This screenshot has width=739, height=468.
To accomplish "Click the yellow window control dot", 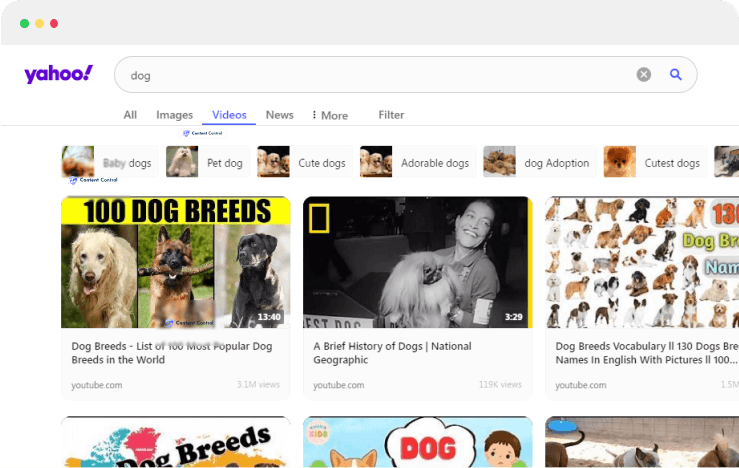I will pyautogui.click(x=40, y=24).
